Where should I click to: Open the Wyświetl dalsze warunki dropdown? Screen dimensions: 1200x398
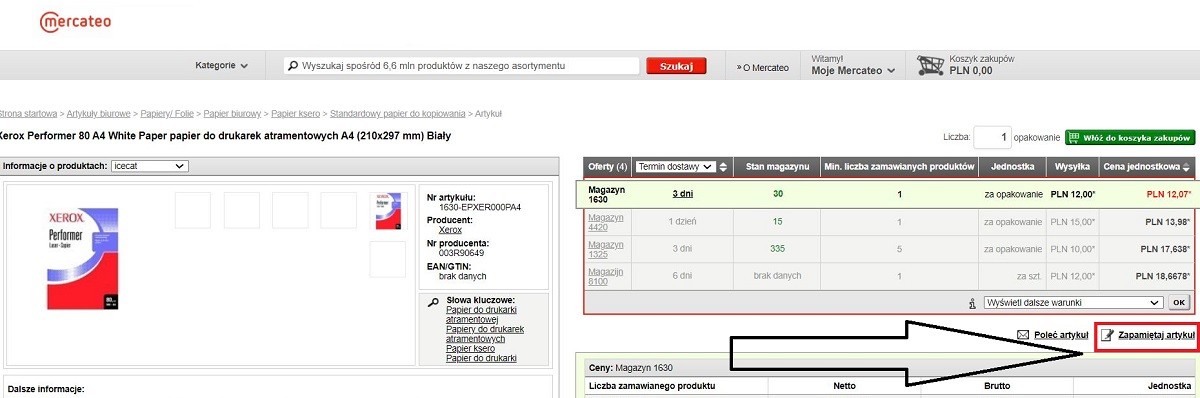[x=1074, y=302]
